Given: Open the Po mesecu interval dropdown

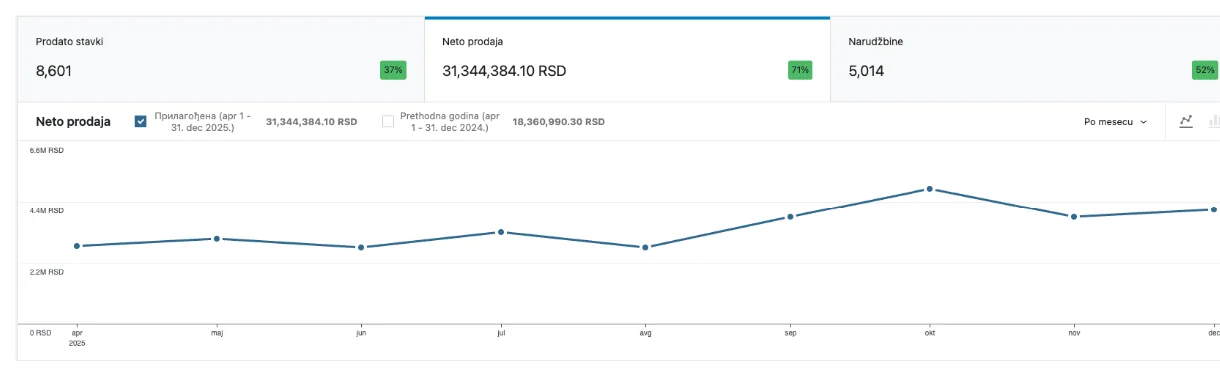Looking at the screenshot, I should click(1115, 121).
